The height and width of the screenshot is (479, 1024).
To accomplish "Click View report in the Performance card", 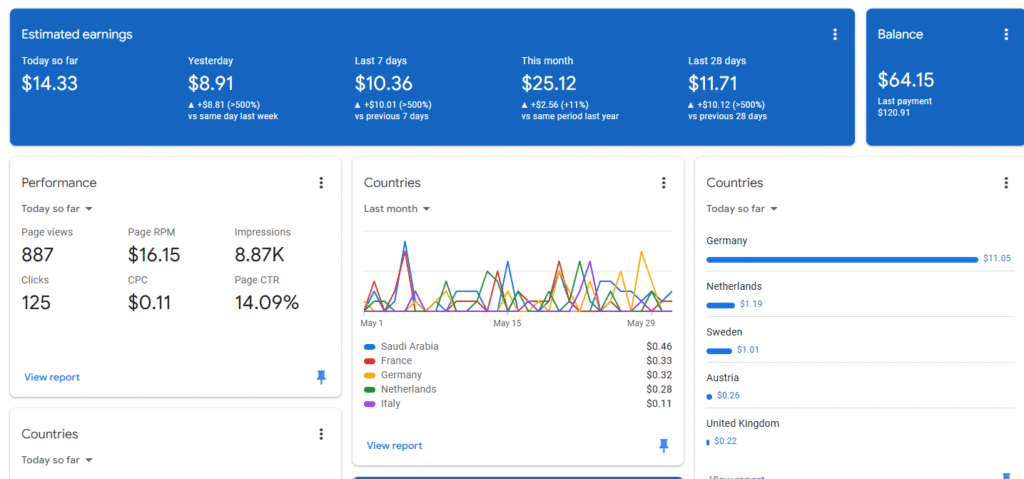I will pyautogui.click(x=52, y=377).
